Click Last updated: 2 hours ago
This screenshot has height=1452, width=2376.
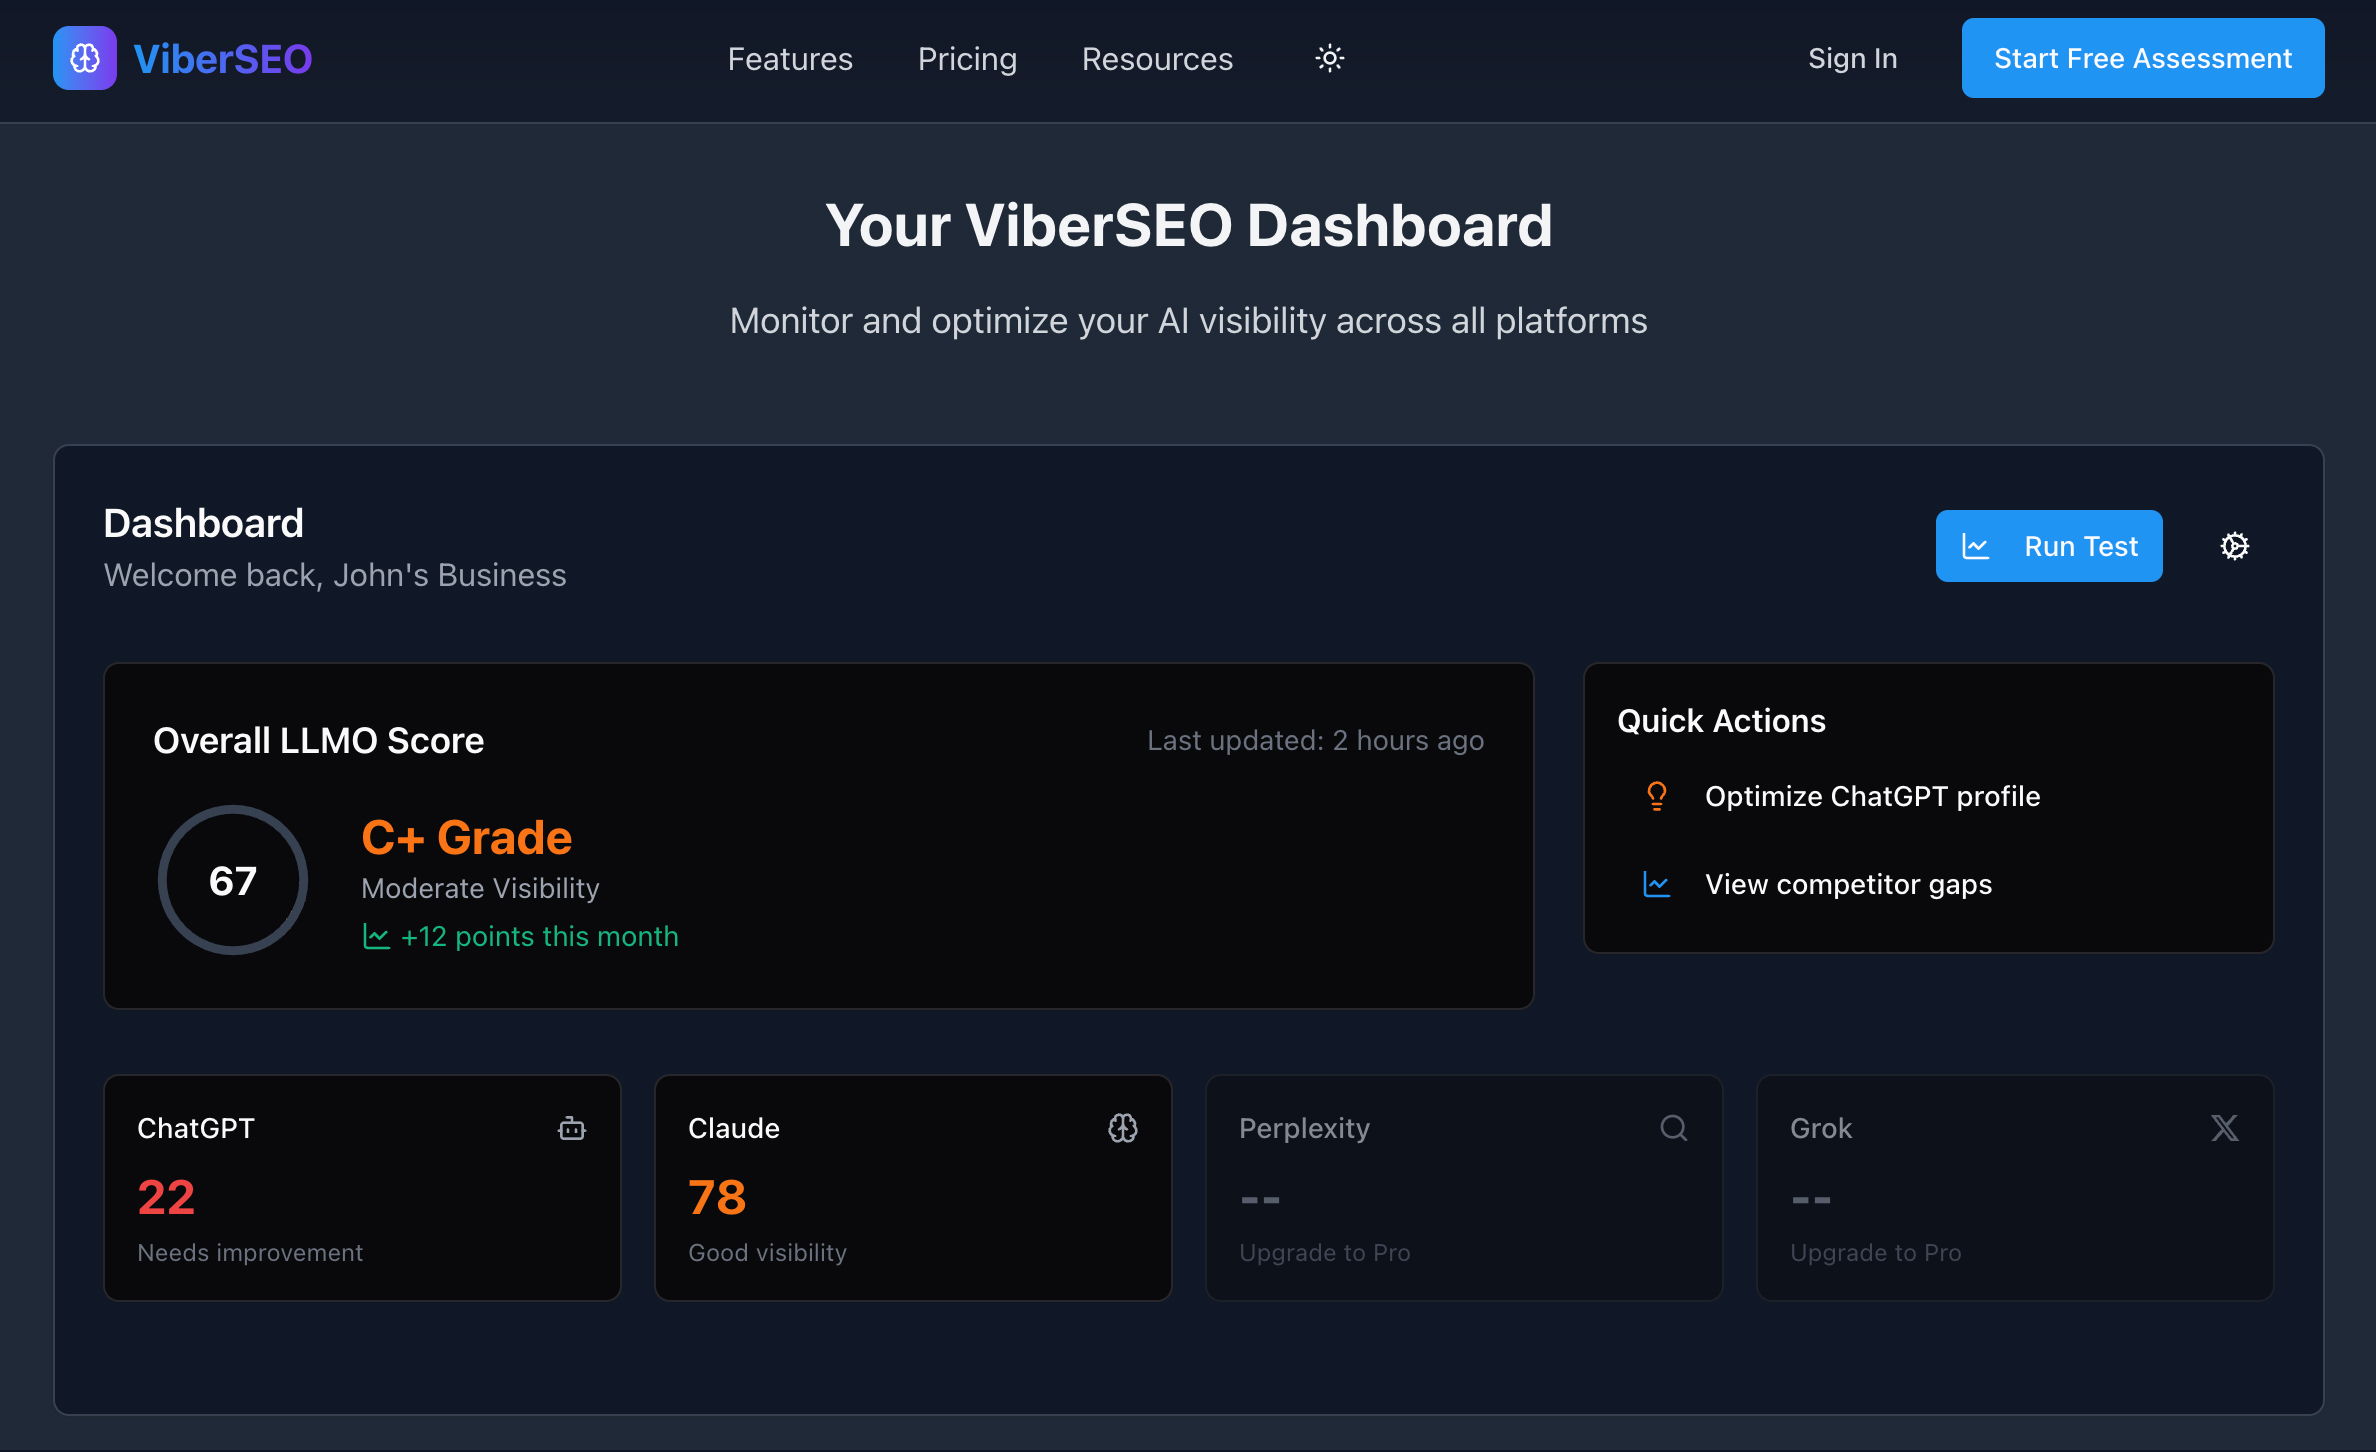[x=1315, y=740]
